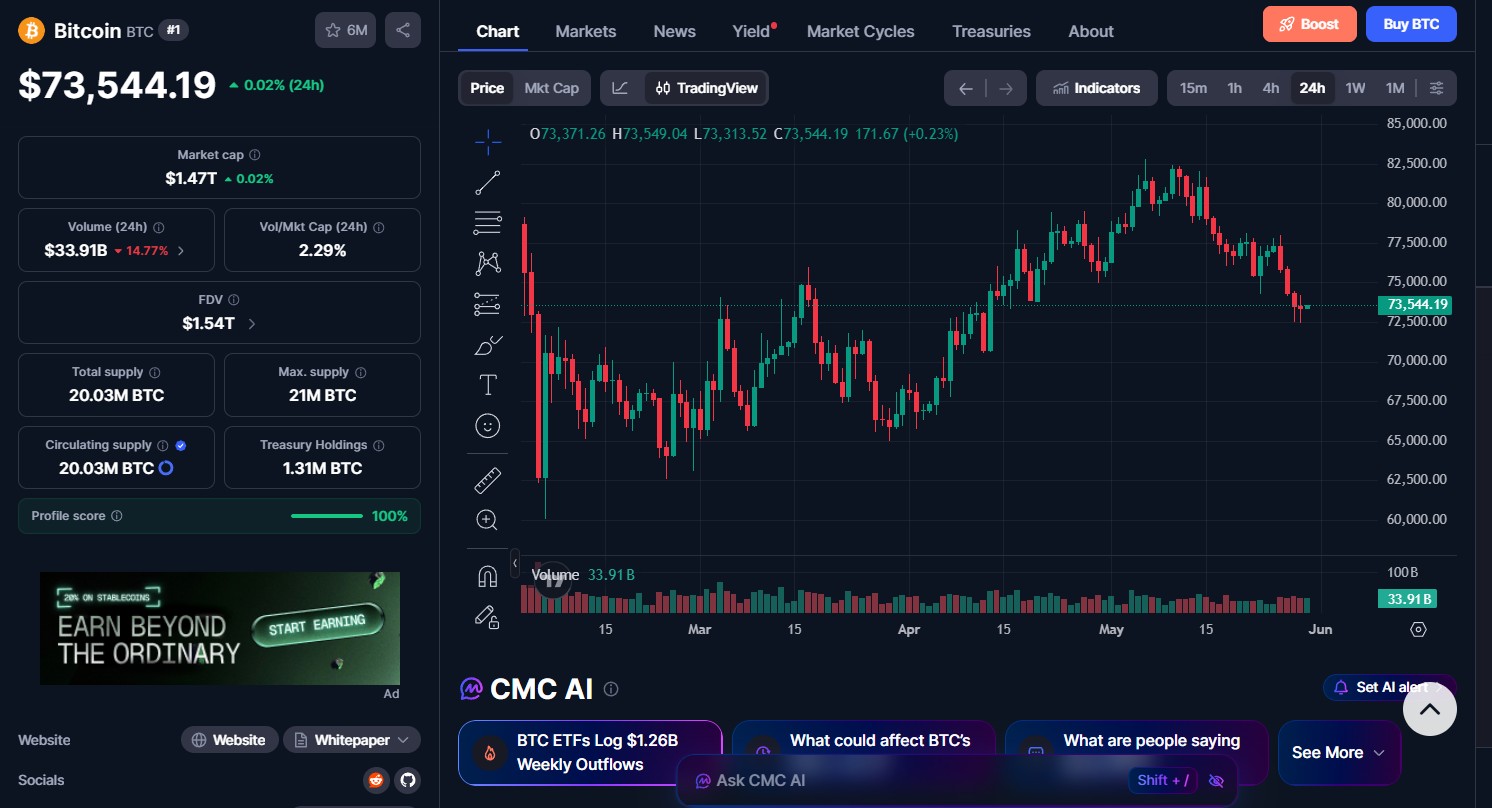Screen dimensions: 1492x808
Task: Click the Profile score info icon
Action: point(117,516)
